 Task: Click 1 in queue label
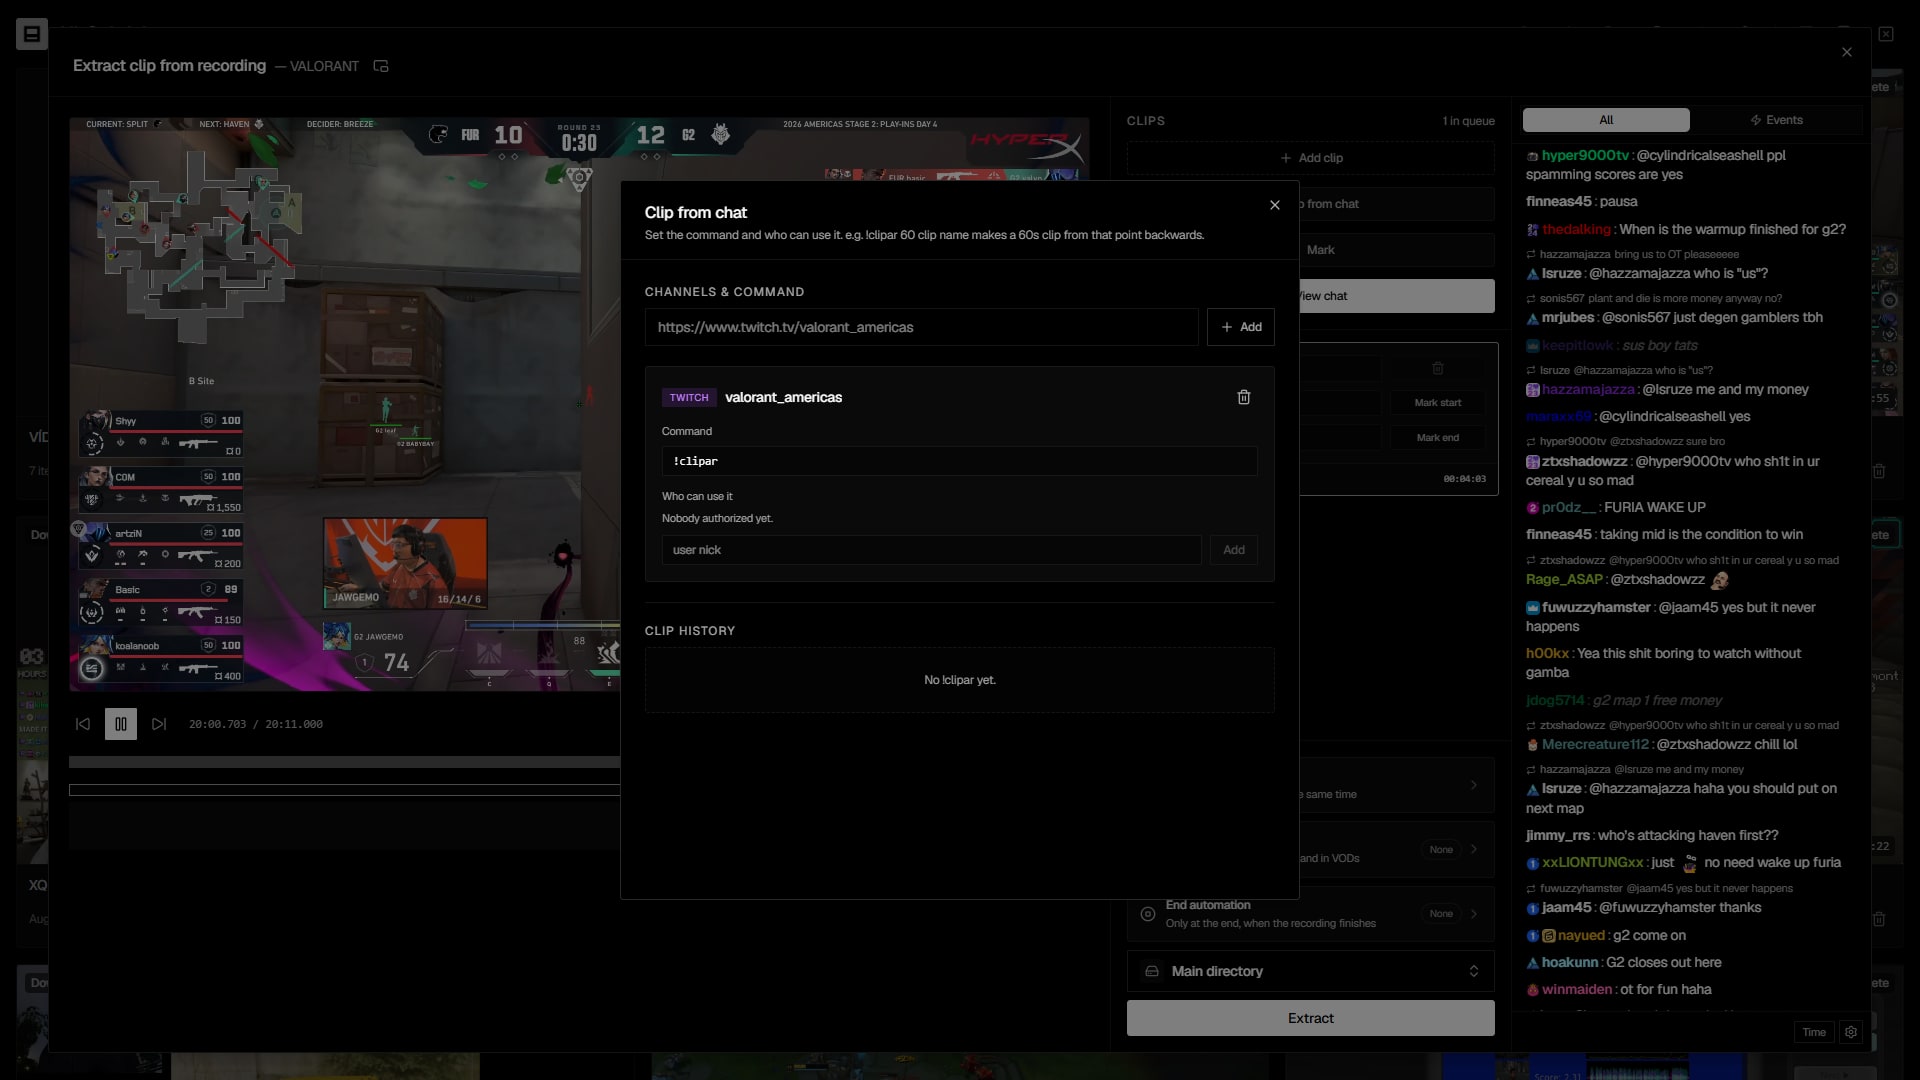[x=1468, y=121]
